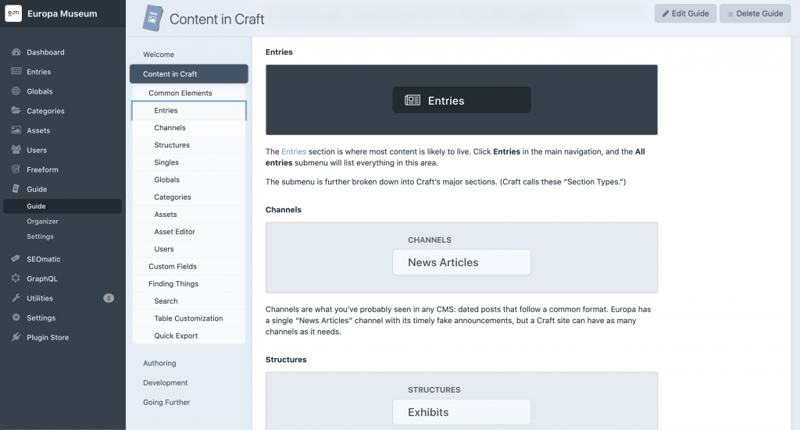800x430 pixels.
Task: Expand the Development guide section
Action: point(165,382)
